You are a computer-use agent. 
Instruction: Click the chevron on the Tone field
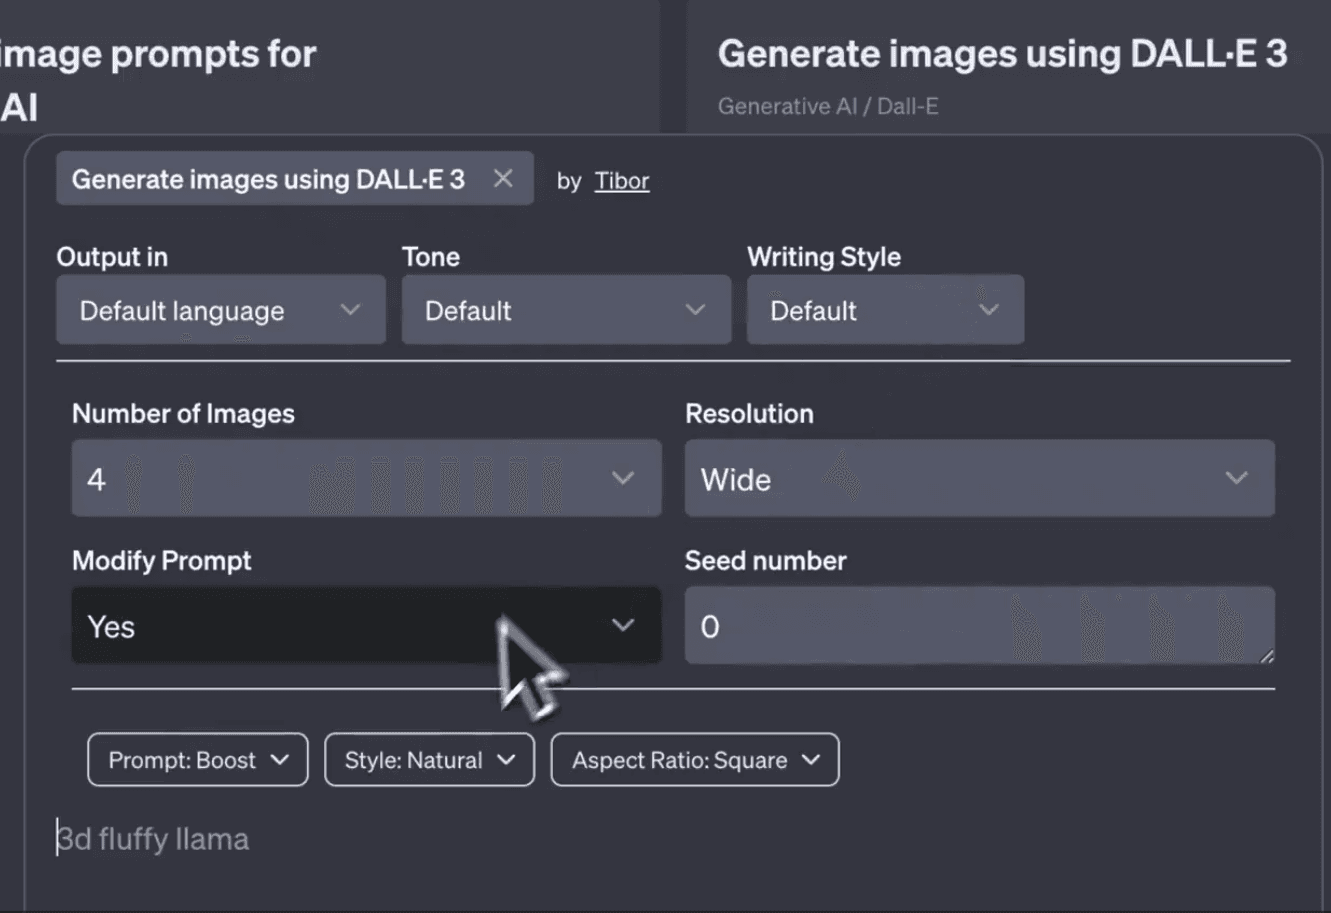[695, 310]
